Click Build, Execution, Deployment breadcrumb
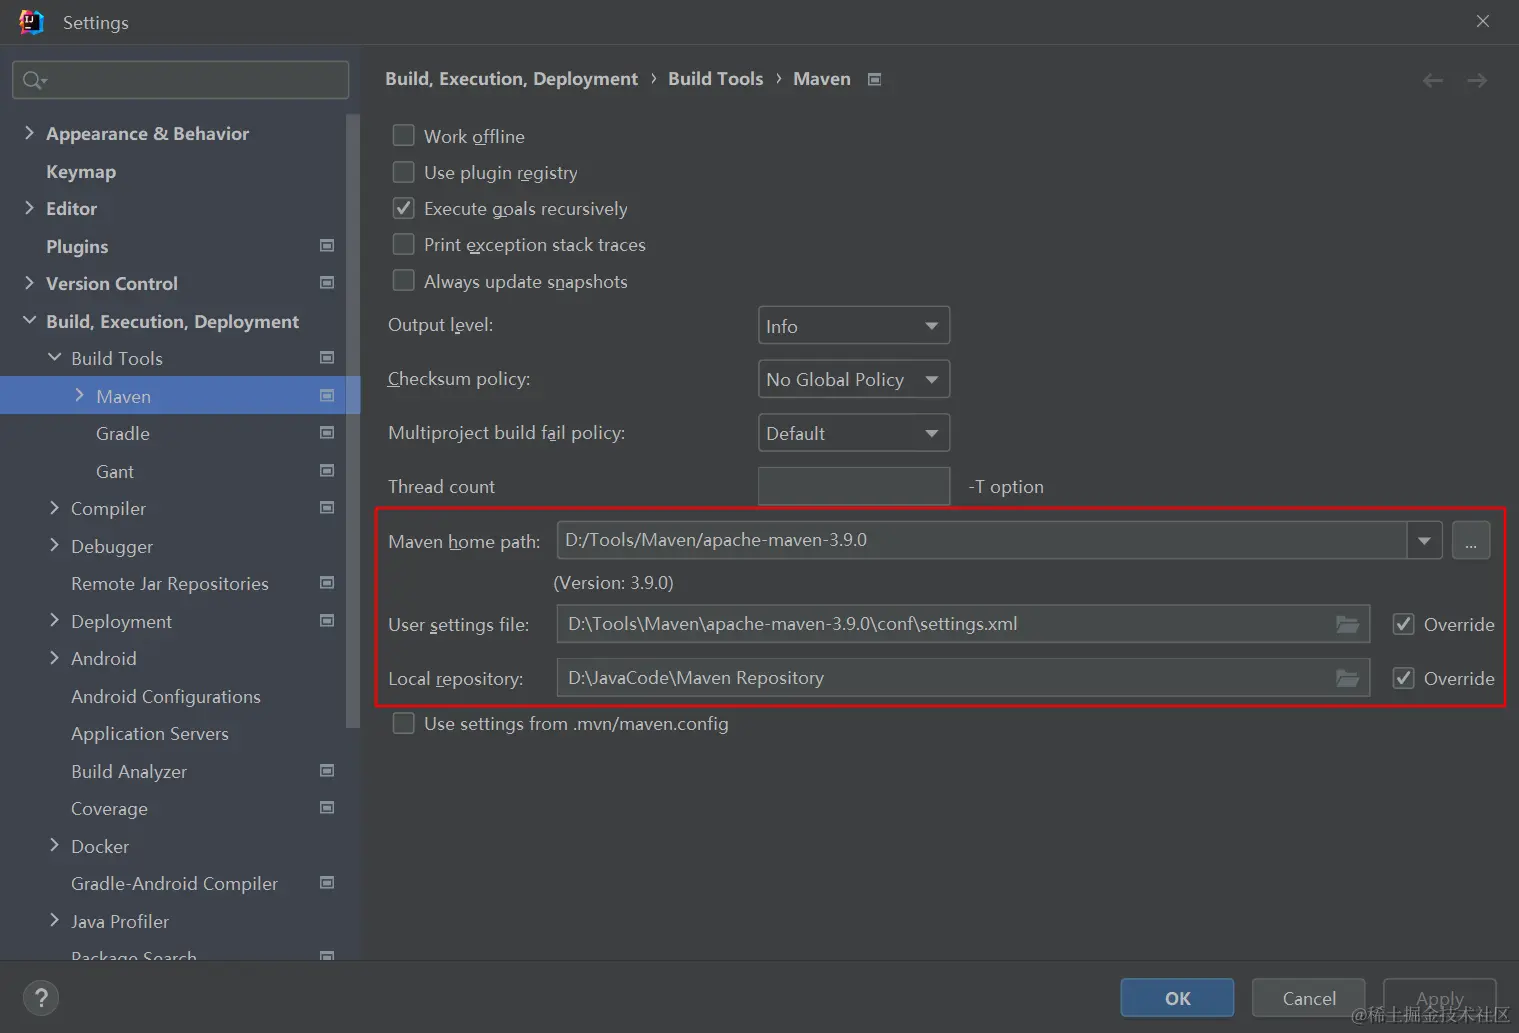The width and height of the screenshot is (1519, 1033). (511, 79)
